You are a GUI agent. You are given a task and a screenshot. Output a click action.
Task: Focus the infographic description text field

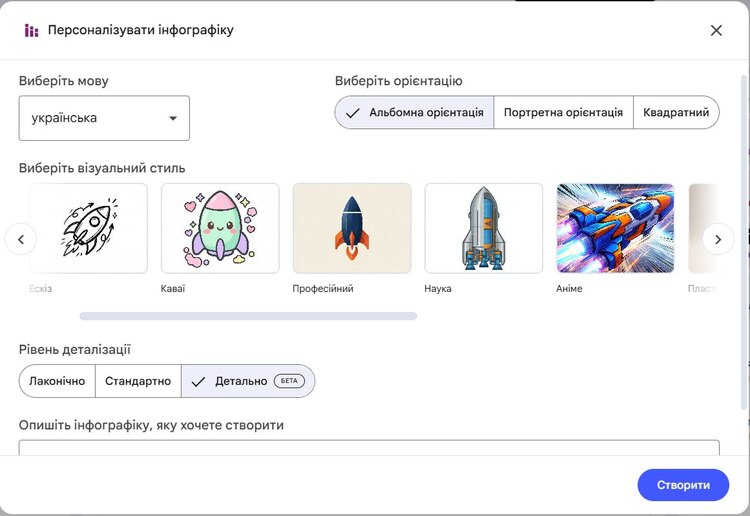368,447
